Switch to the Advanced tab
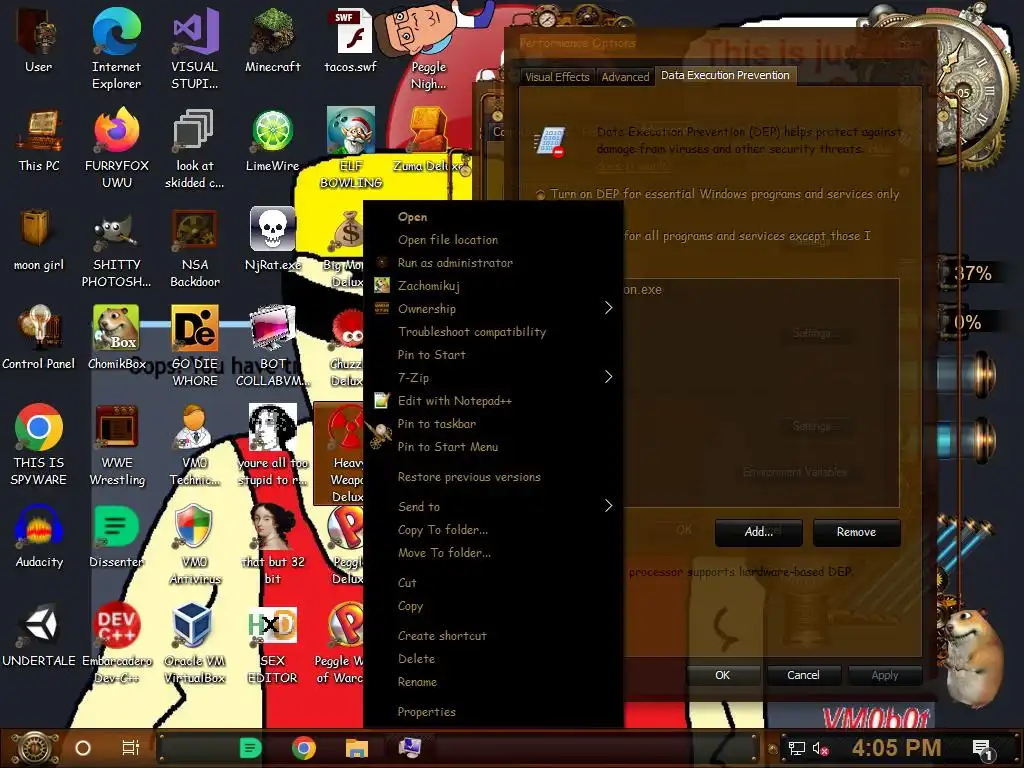 click(625, 76)
